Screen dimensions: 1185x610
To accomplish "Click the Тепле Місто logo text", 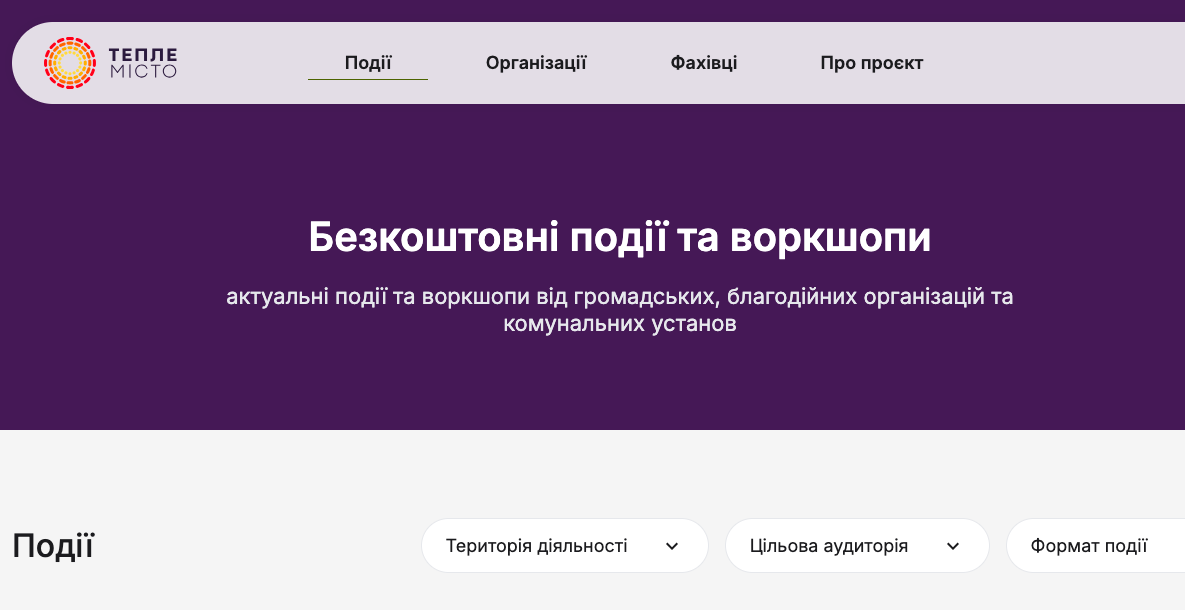I will (x=142, y=63).
